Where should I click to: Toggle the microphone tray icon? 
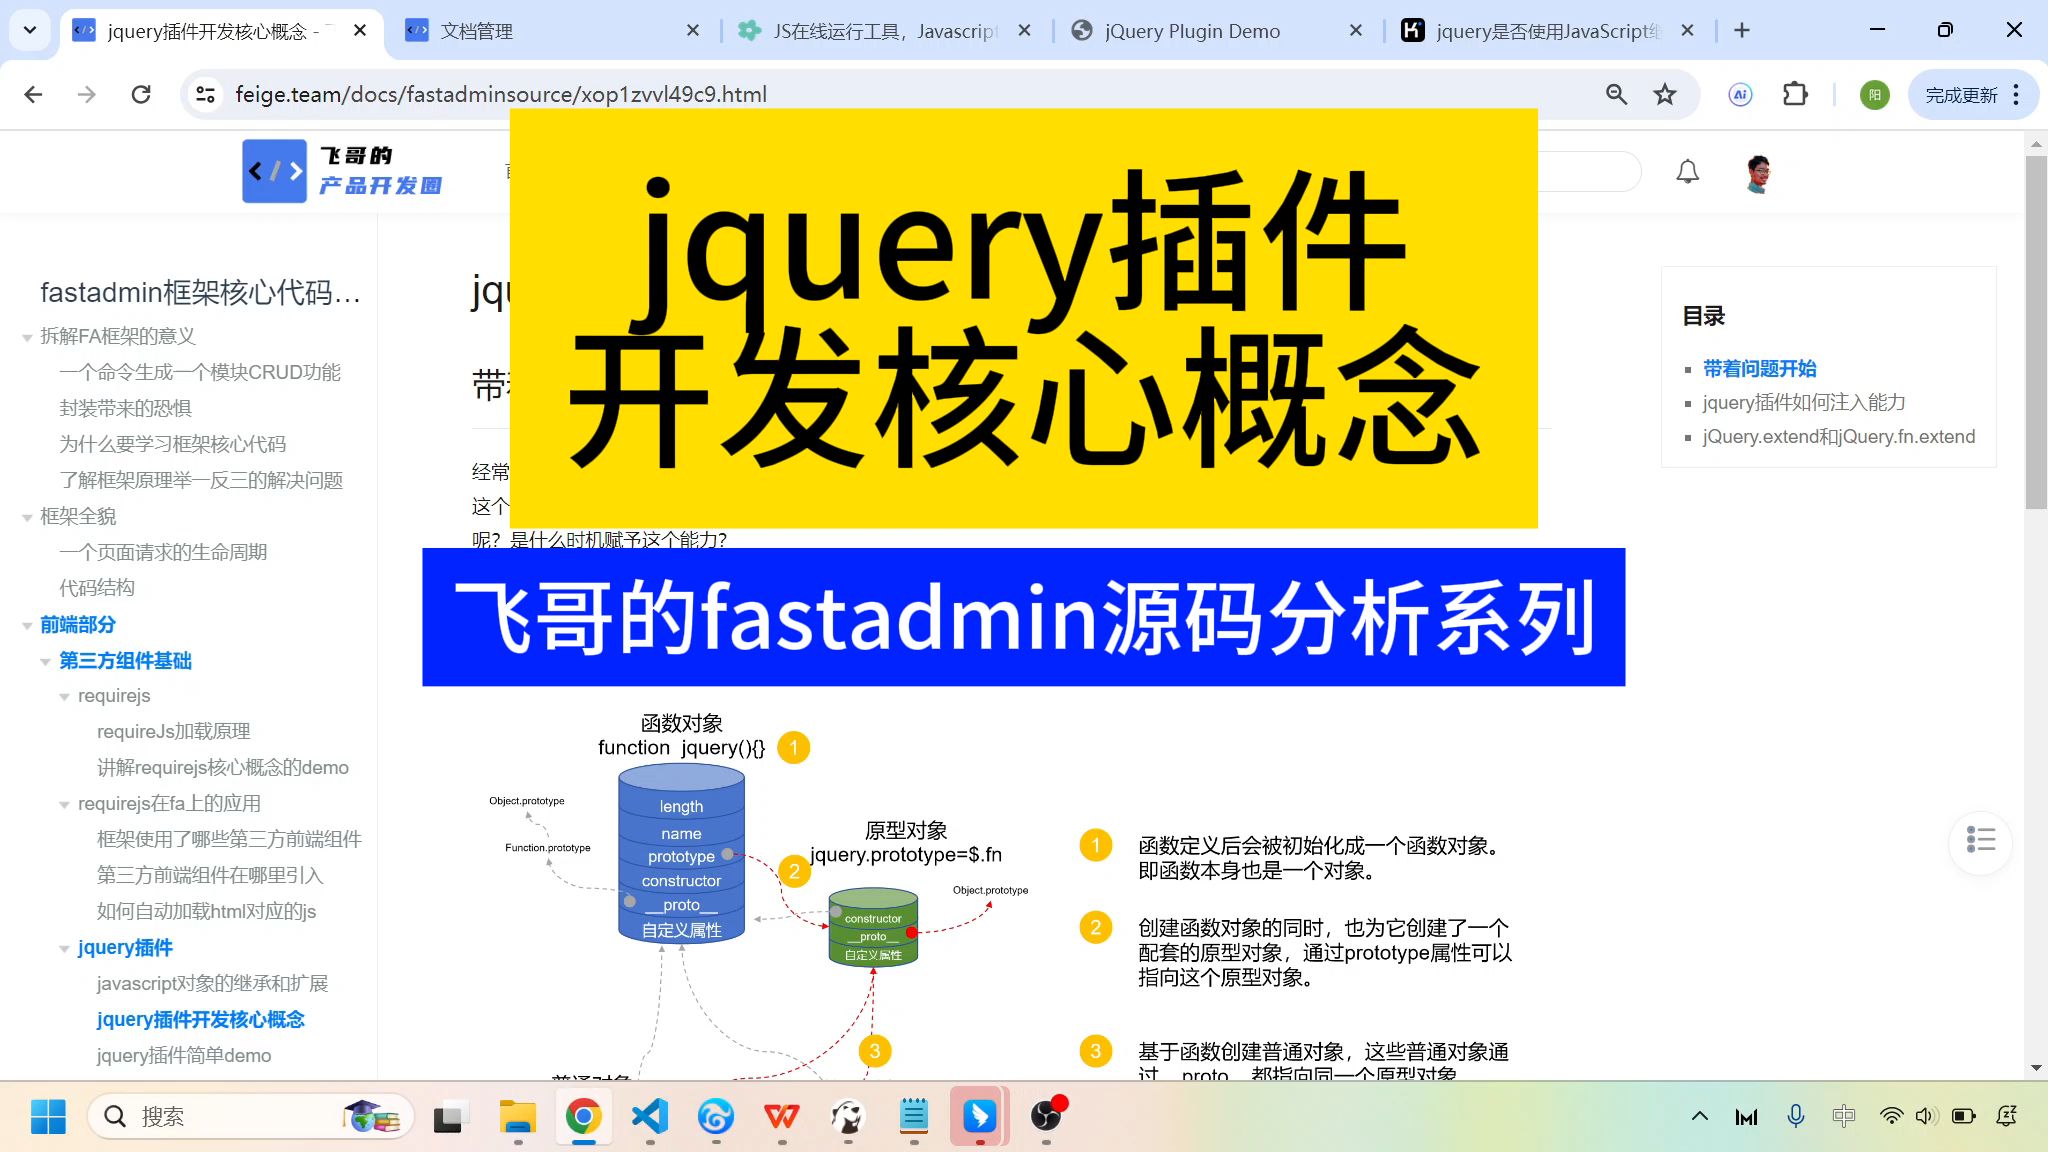1795,1116
